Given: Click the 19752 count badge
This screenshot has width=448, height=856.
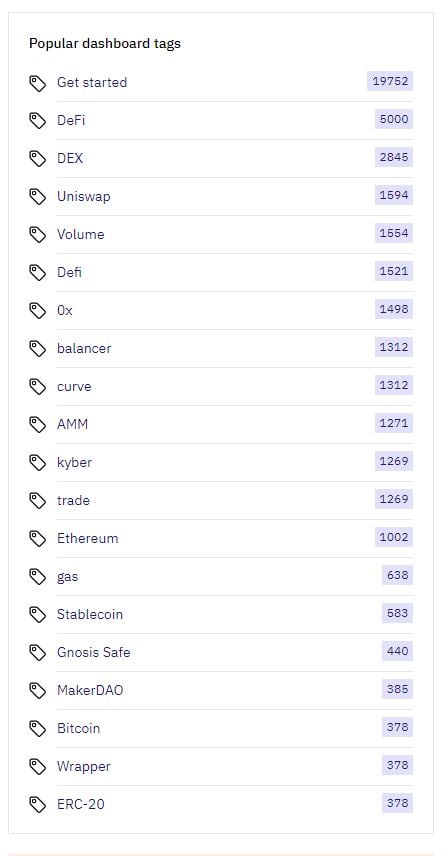Looking at the screenshot, I should (390, 81).
